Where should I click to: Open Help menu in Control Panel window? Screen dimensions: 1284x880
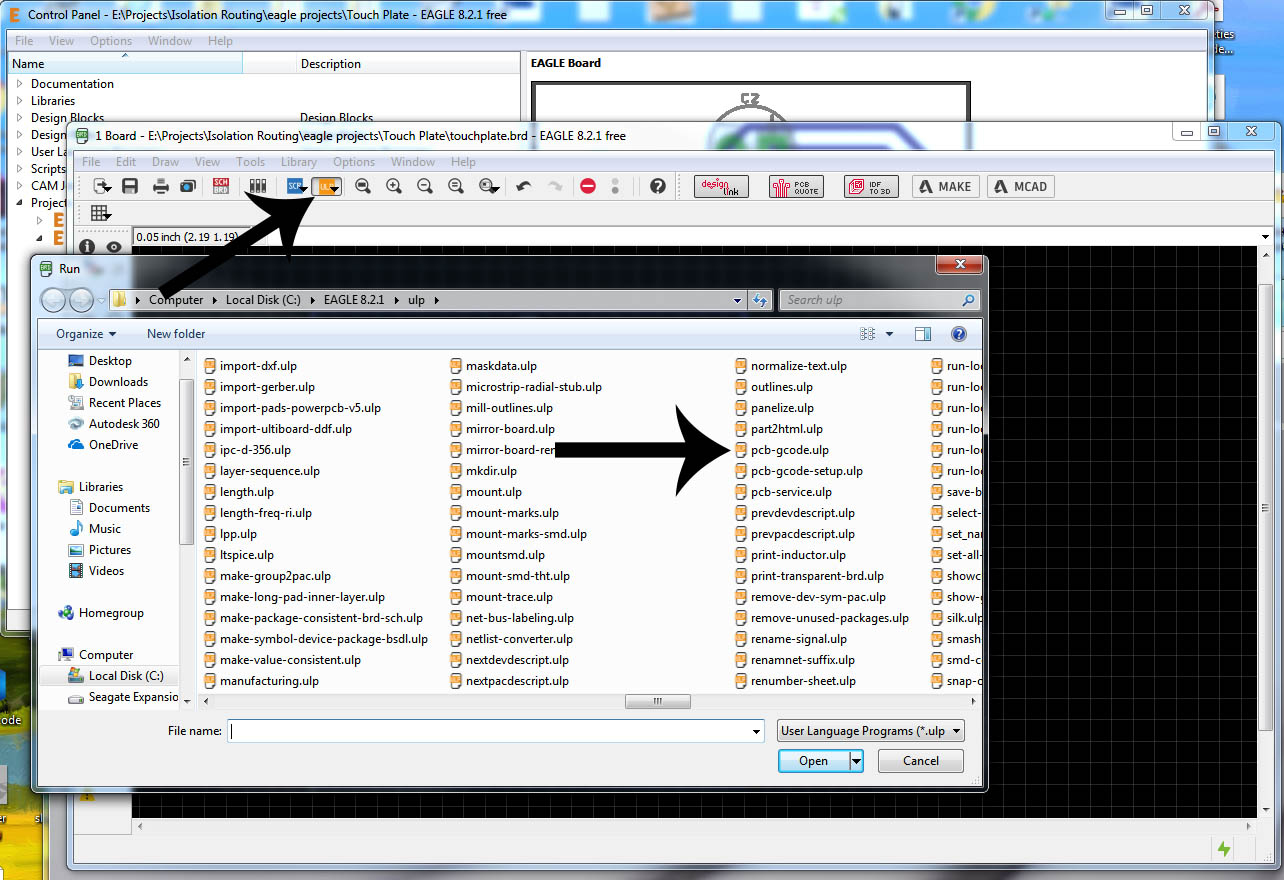click(x=220, y=41)
